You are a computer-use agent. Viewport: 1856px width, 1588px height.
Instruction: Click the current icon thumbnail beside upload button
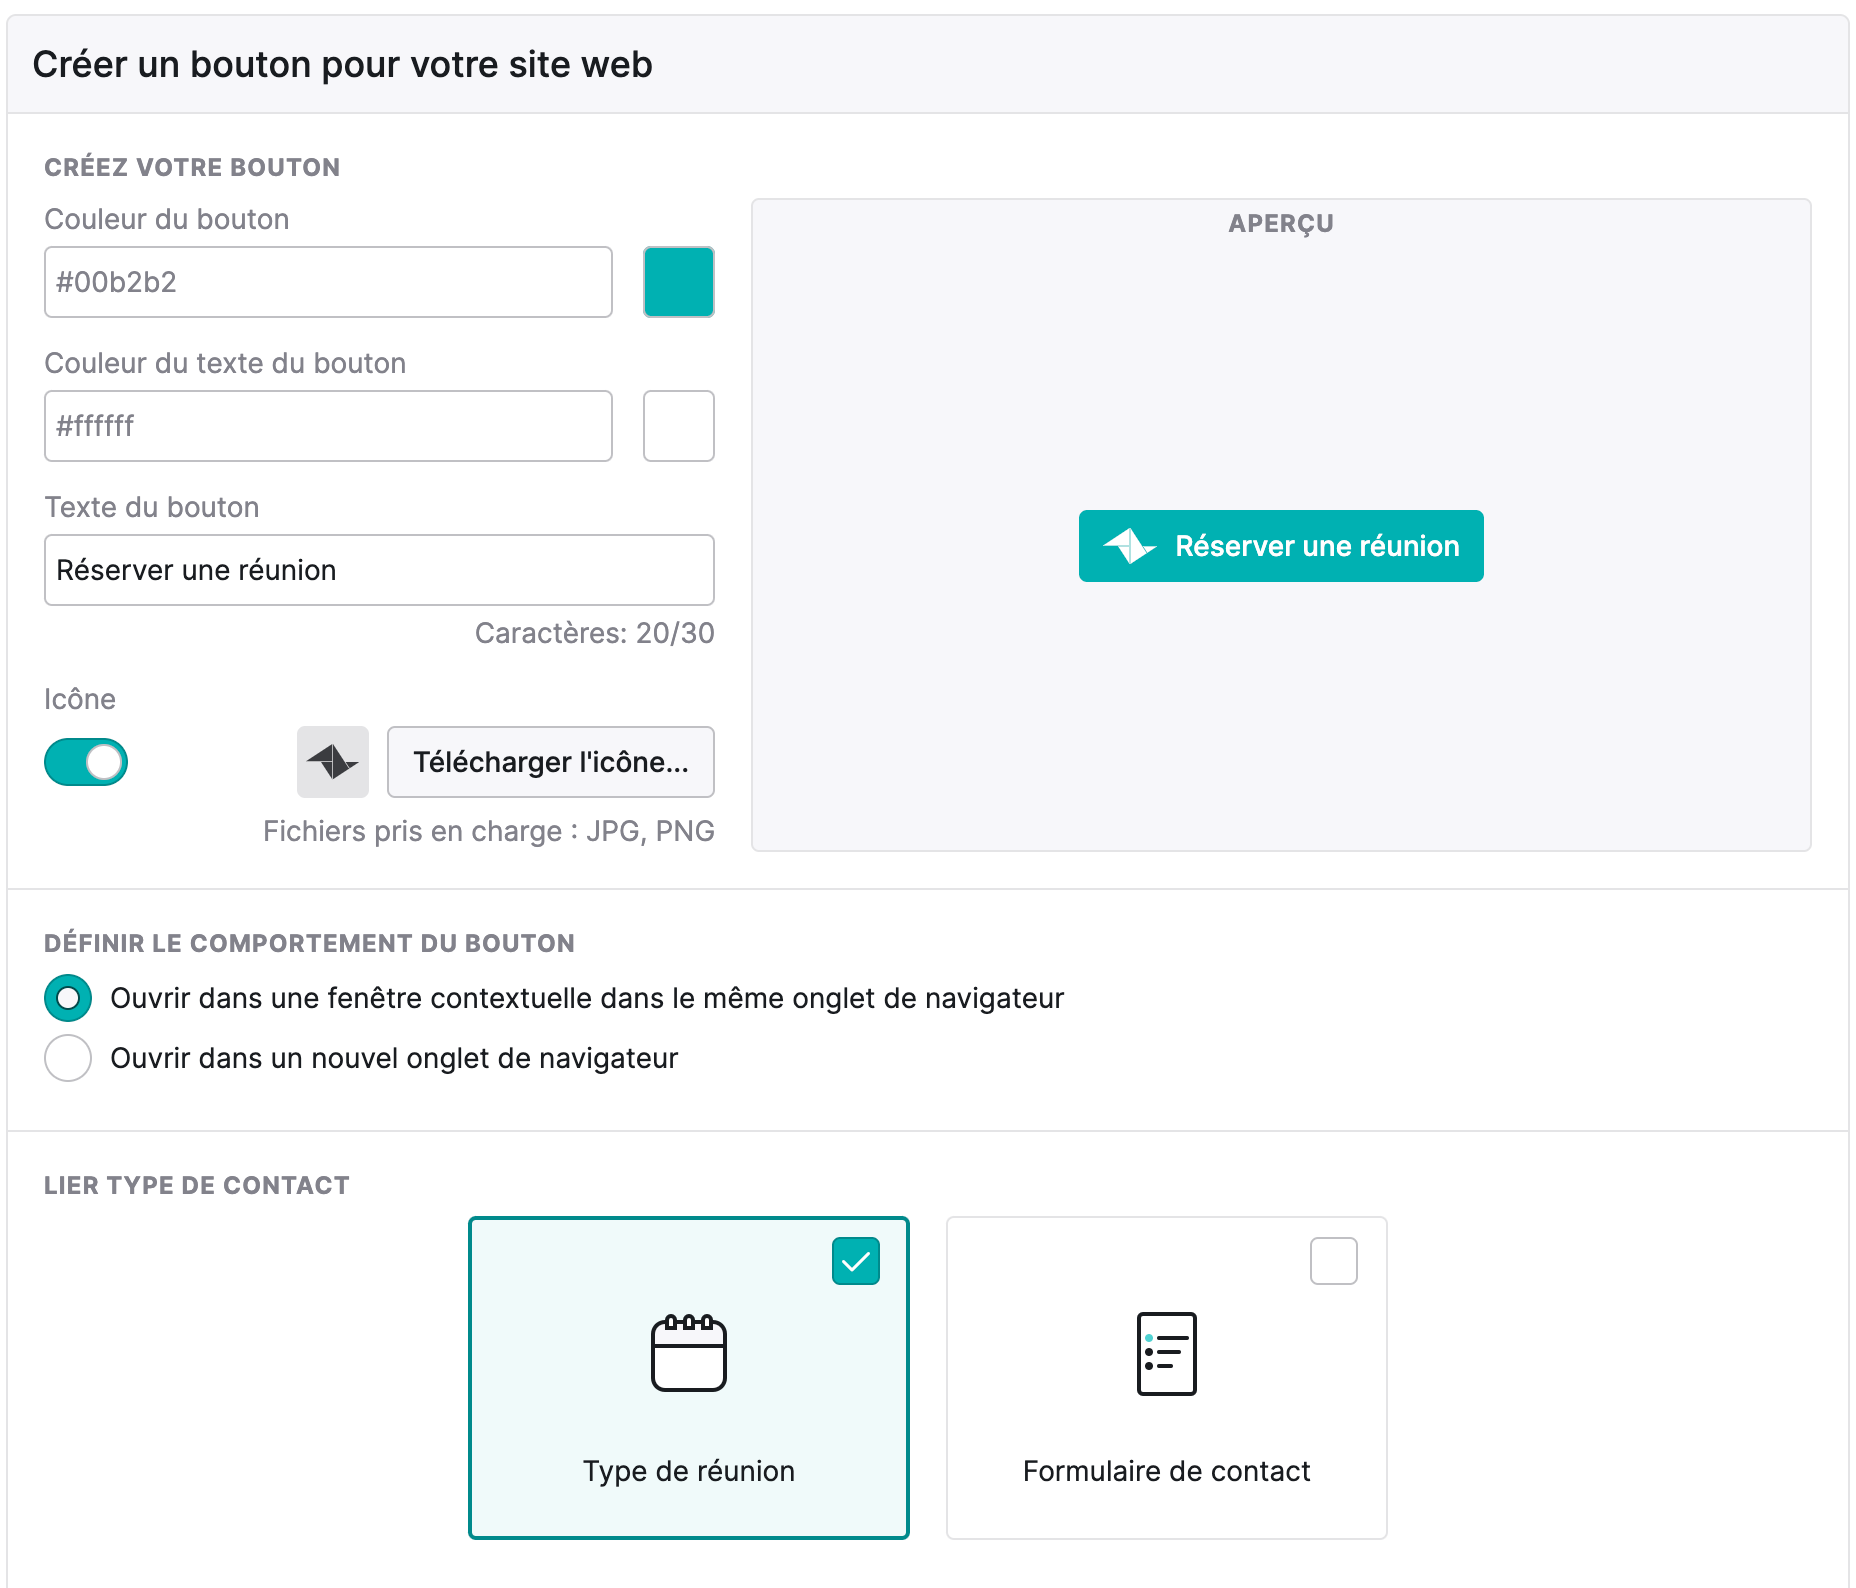pos(333,762)
